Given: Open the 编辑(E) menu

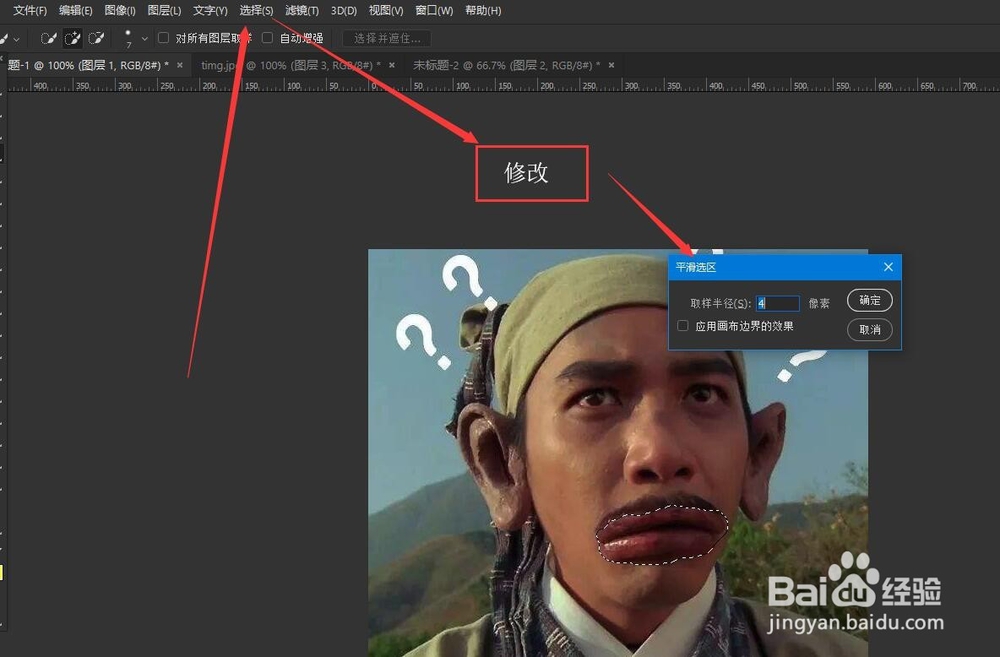Looking at the screenshot, I should [x=75, y=10].
